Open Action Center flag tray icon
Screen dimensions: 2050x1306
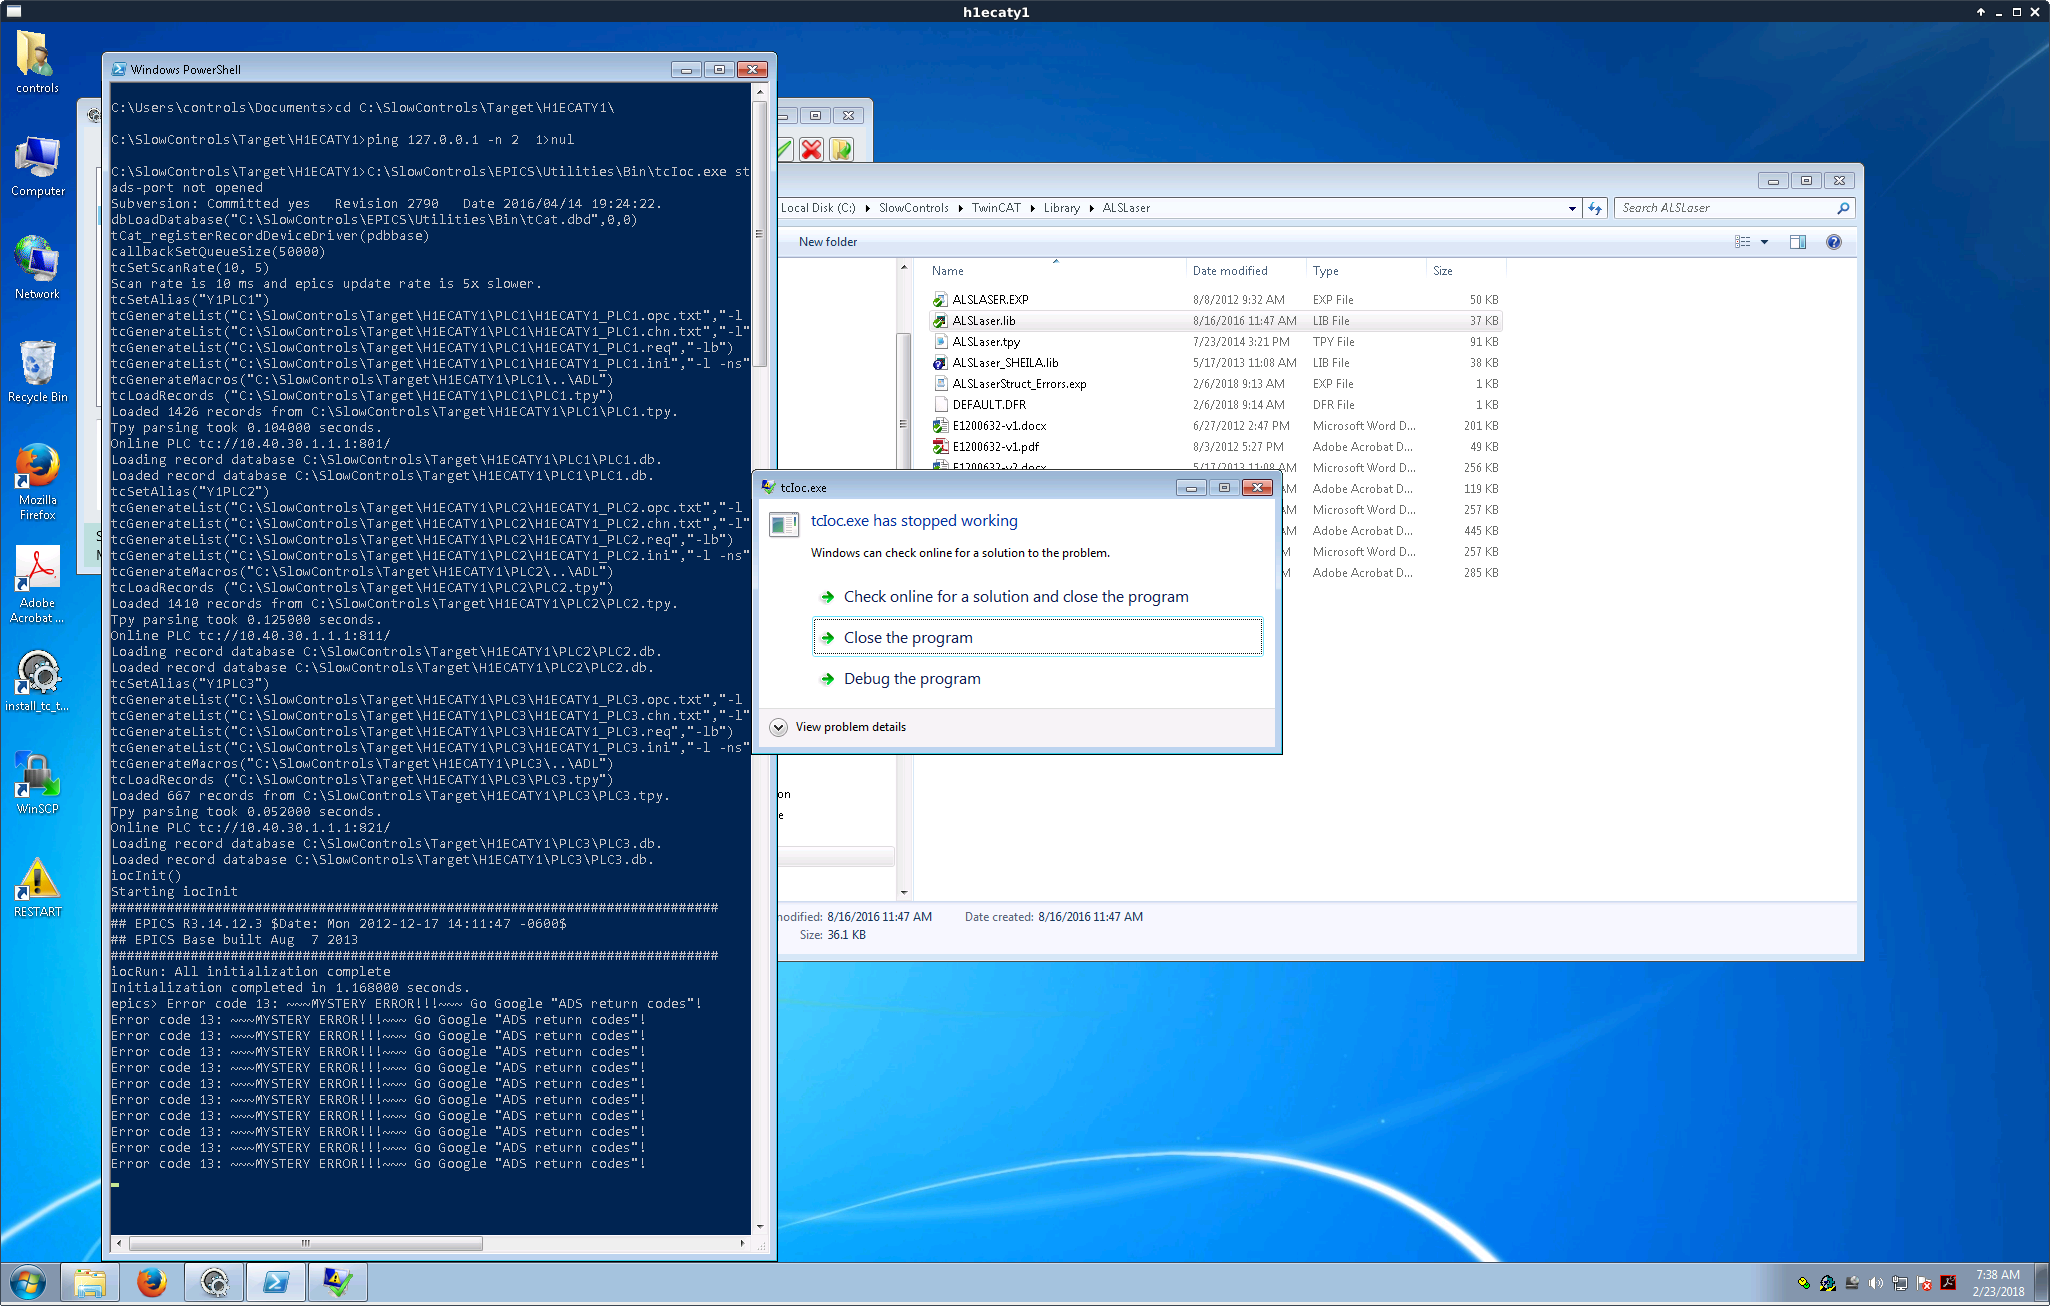1924,1283
